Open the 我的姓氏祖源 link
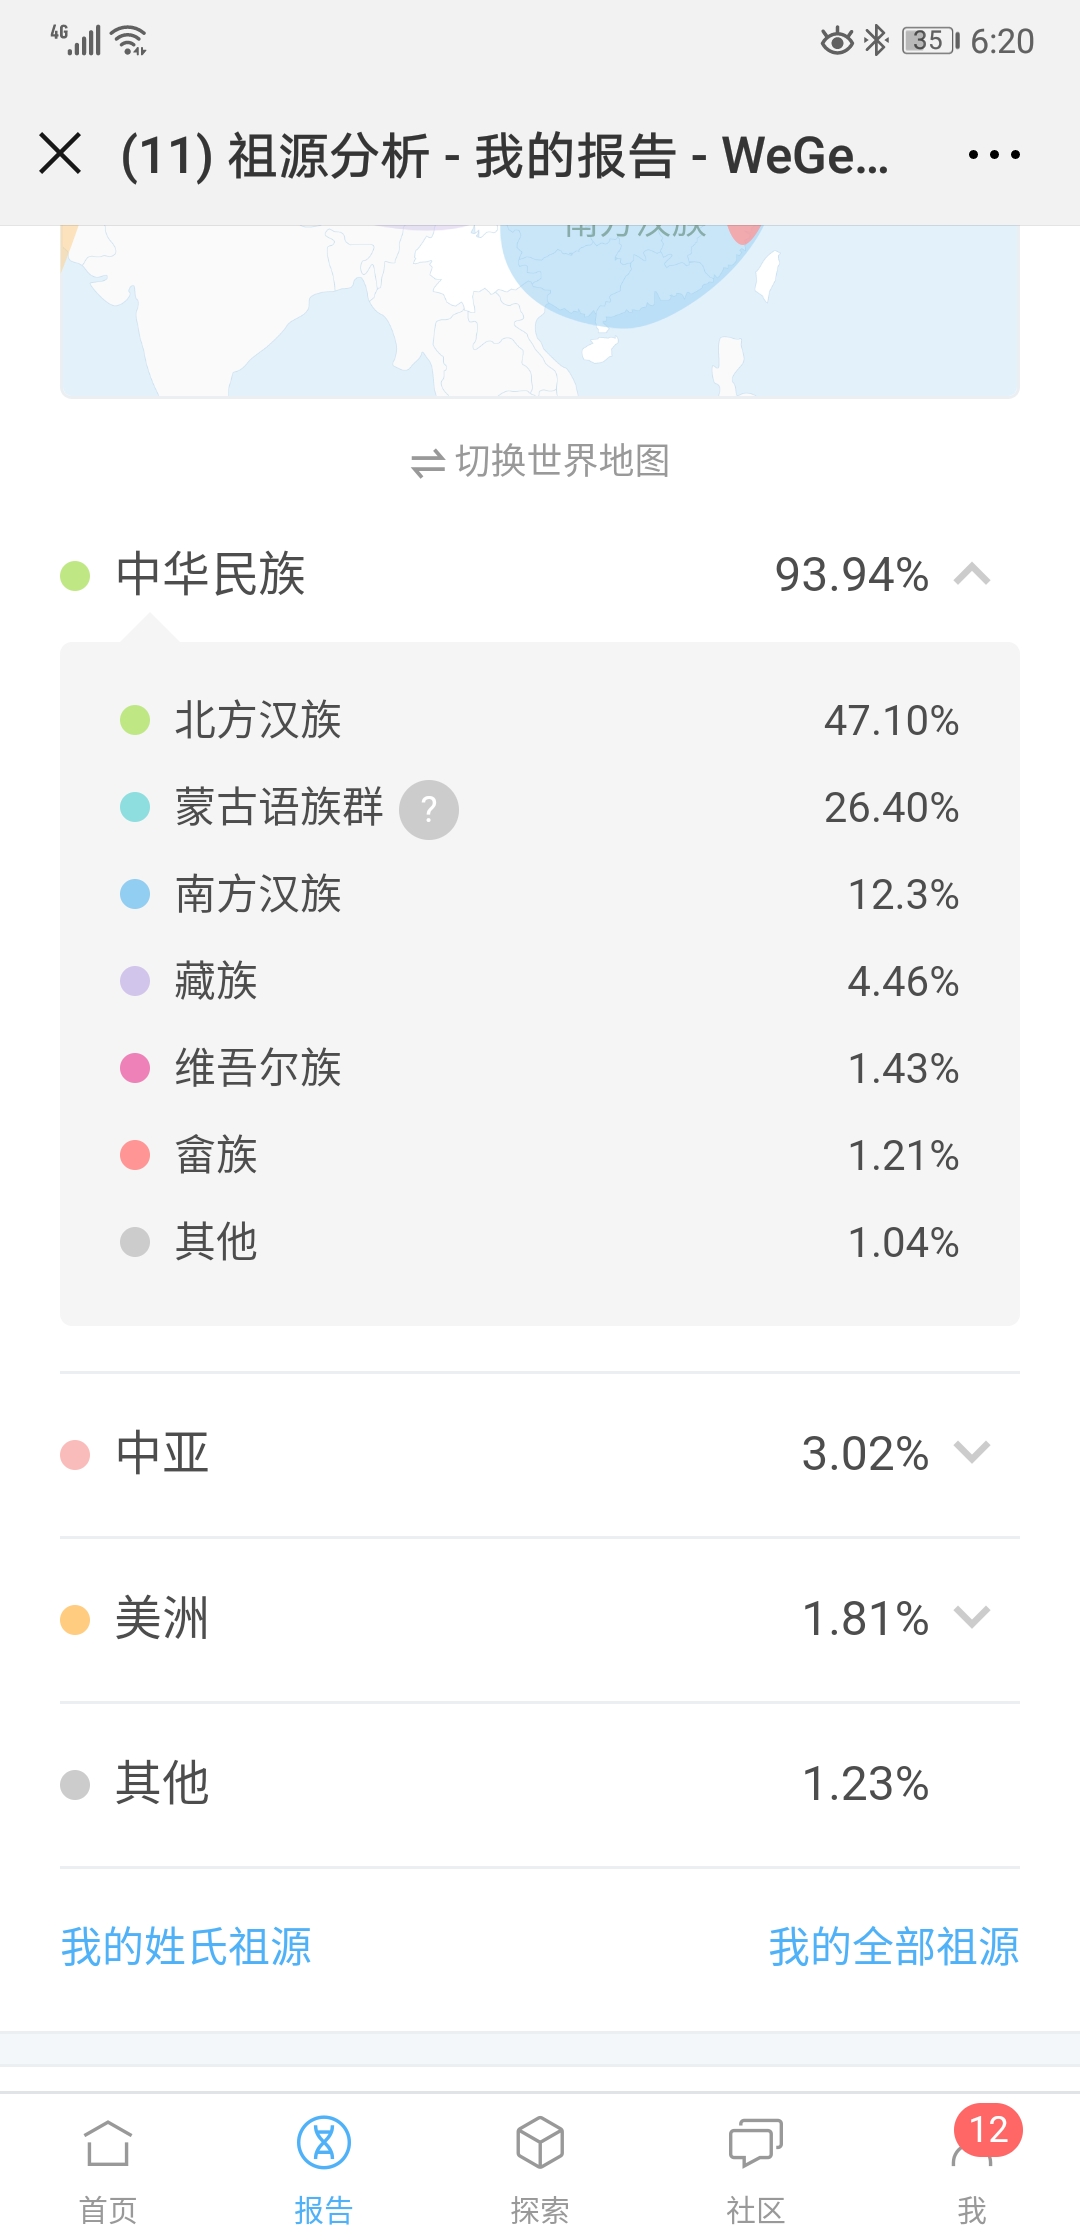 point(186,1947)
